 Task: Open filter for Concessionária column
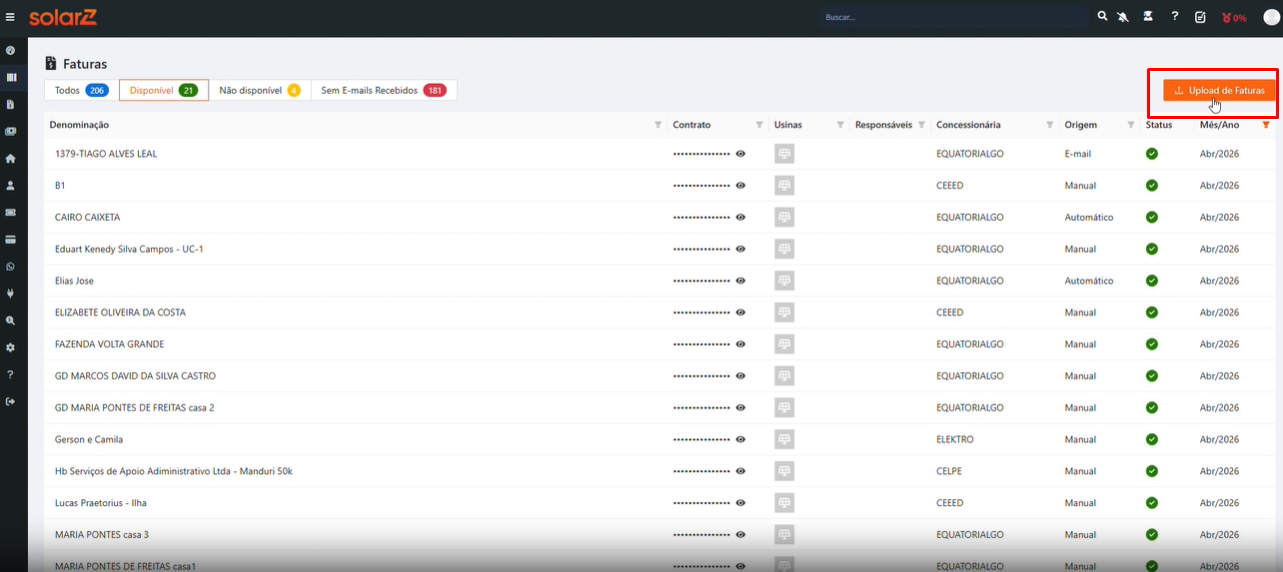click(1050, 125)
